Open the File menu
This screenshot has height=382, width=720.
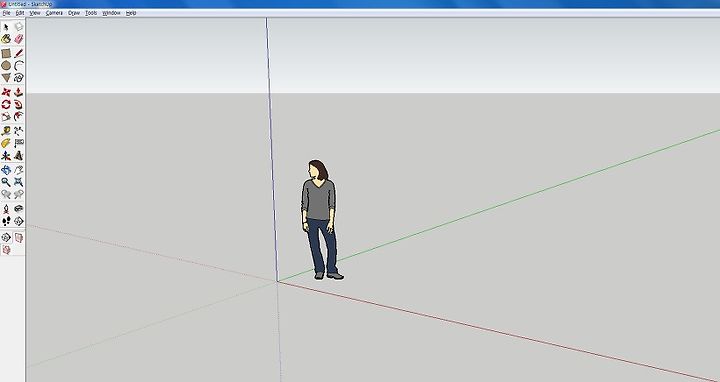[x=6, y=13]
